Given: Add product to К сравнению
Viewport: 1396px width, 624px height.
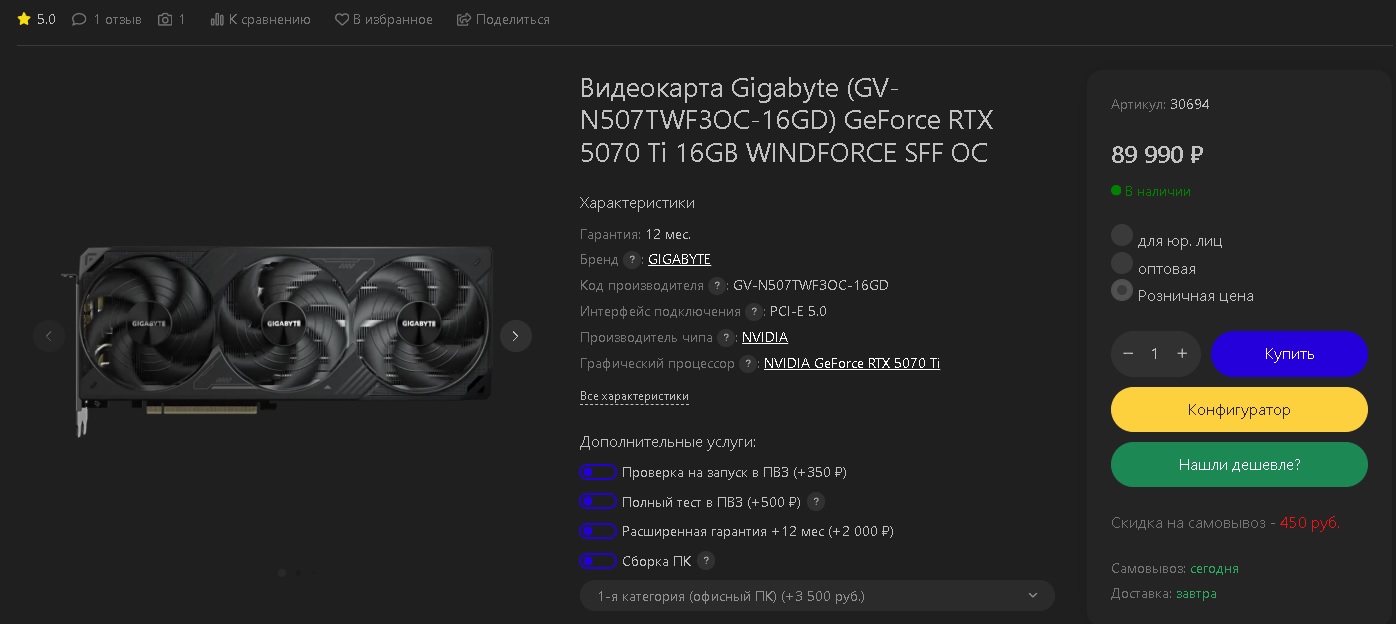Looking at the screenshot, I should coord(260,19).
